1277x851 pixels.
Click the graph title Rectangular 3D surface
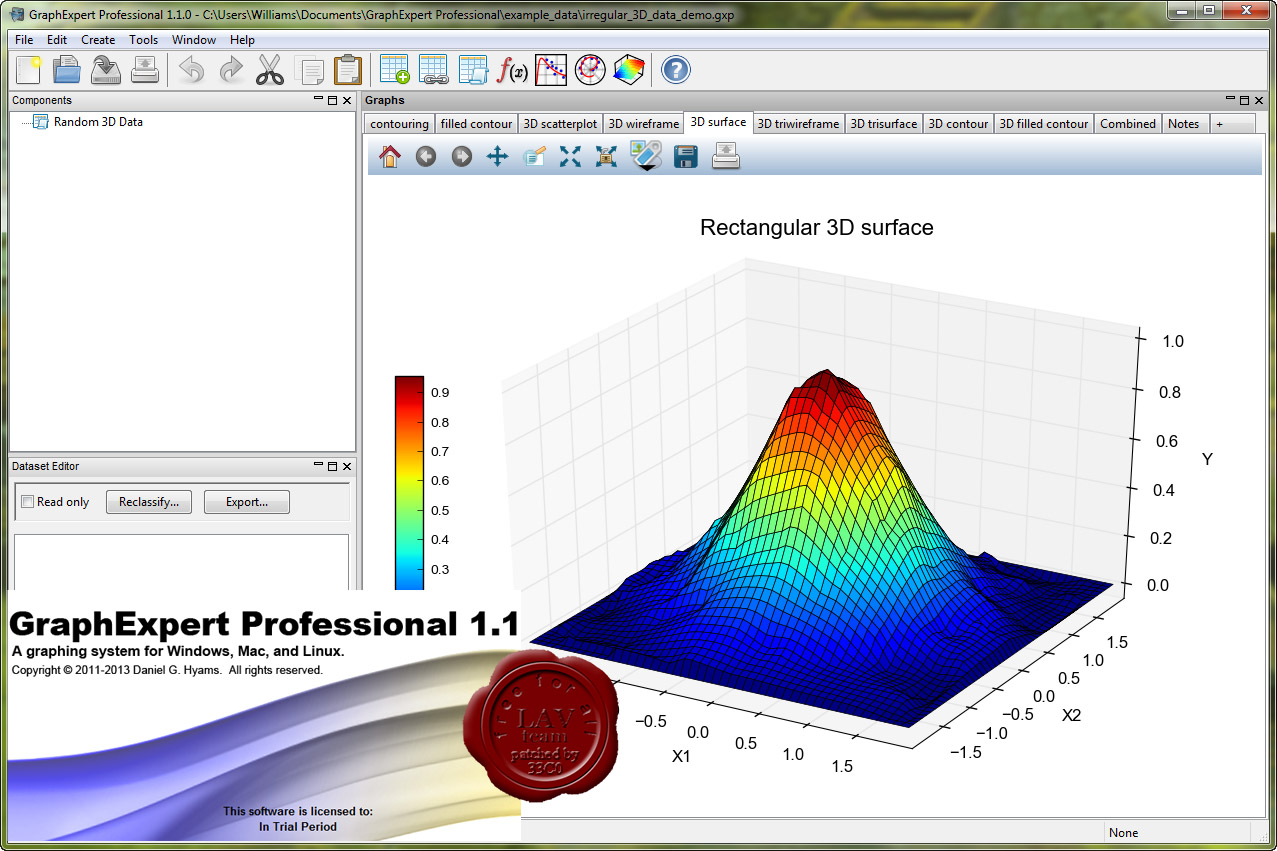pos(816,228)
